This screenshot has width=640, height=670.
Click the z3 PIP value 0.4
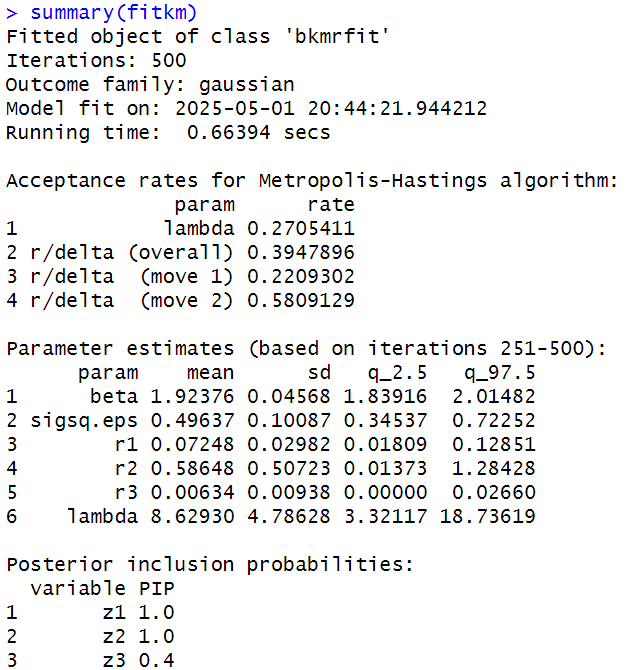156,660
